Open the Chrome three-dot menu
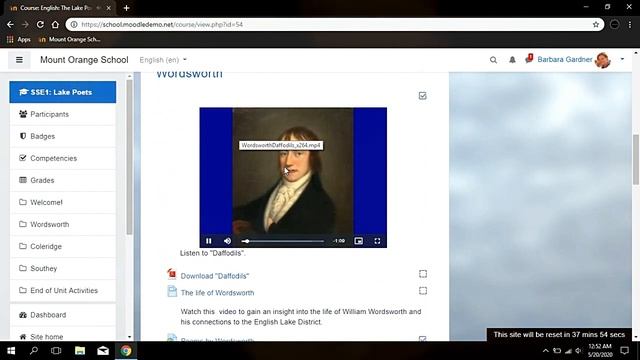Screen dimensions: 640x360 (630, 24)
